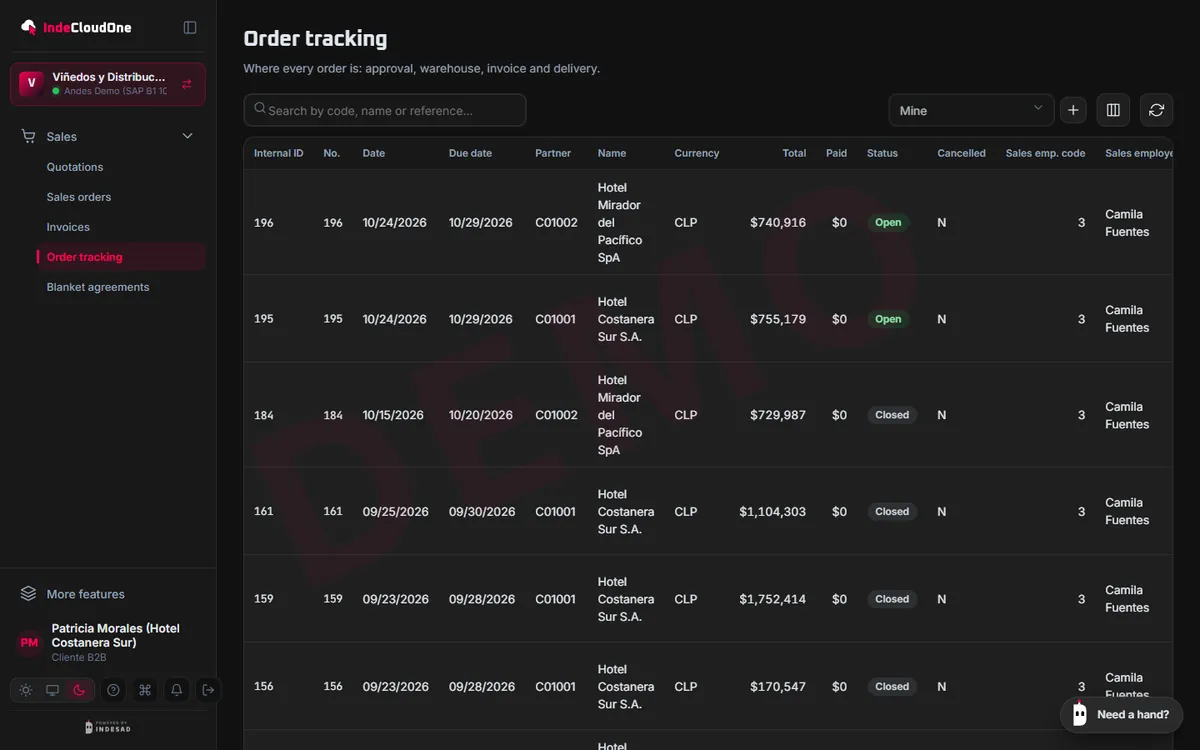Open the column settings icon
The width and height of the screenshot is (1200, 750).
click(x=1113, y=110)
